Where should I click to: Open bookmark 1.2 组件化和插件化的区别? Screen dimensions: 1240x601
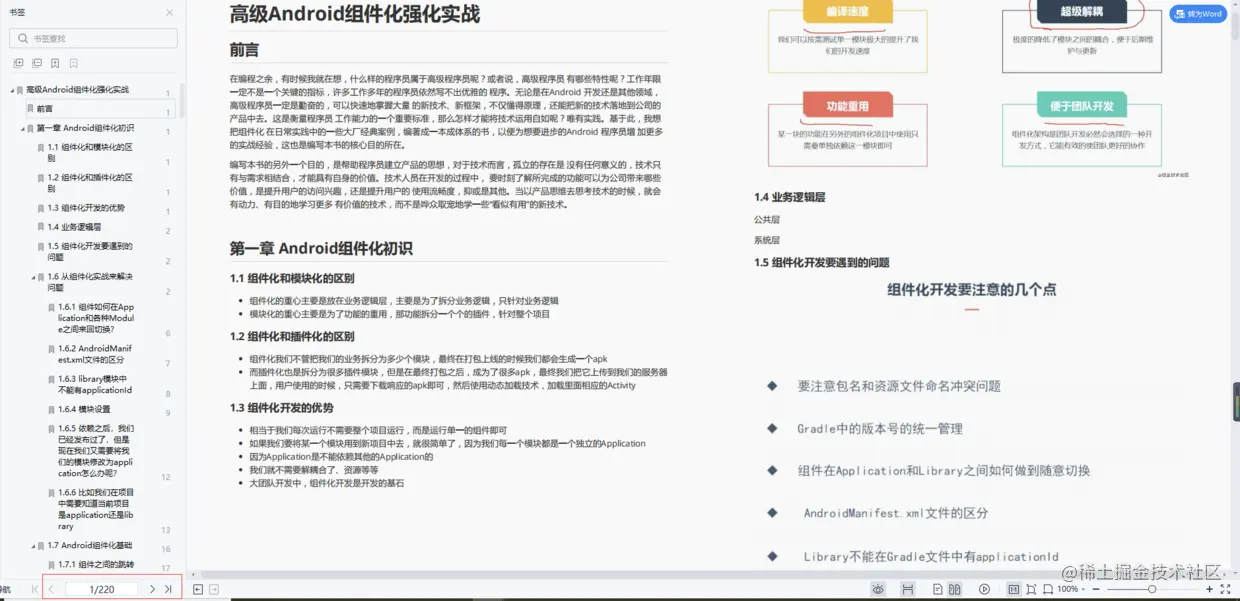tap(90, 182)
